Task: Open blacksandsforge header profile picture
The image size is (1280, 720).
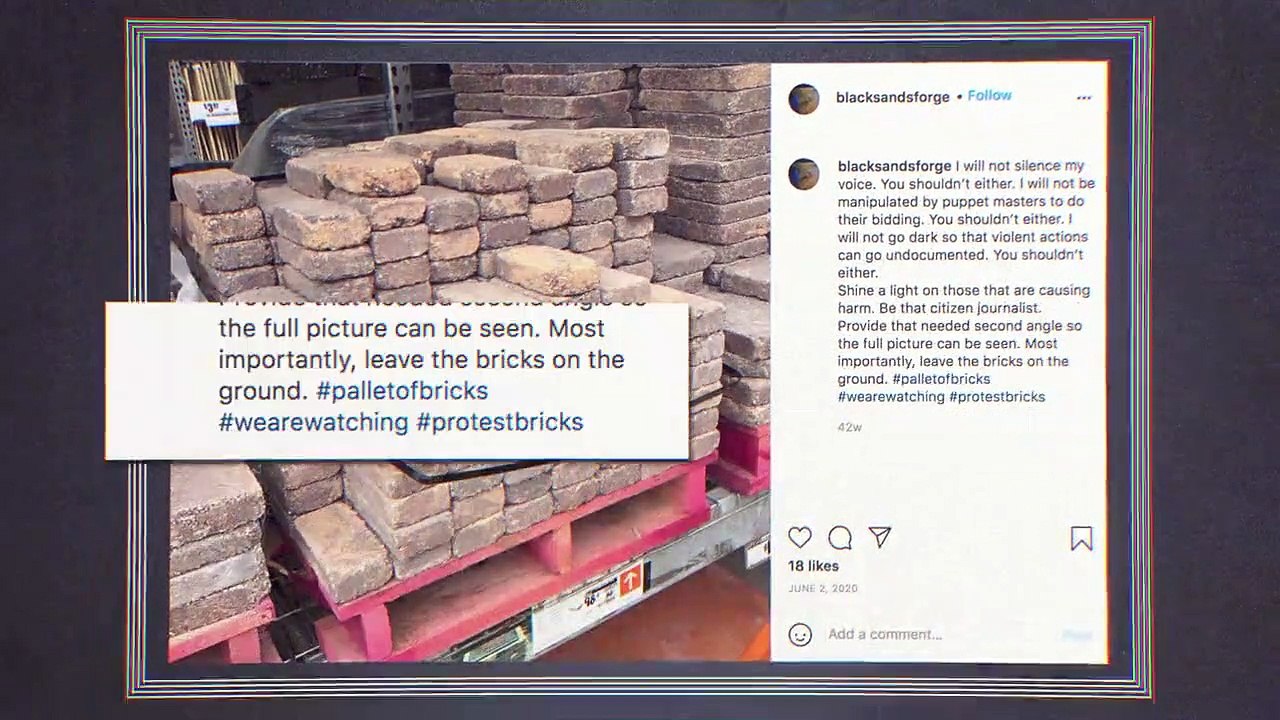Action: (804, 99)
